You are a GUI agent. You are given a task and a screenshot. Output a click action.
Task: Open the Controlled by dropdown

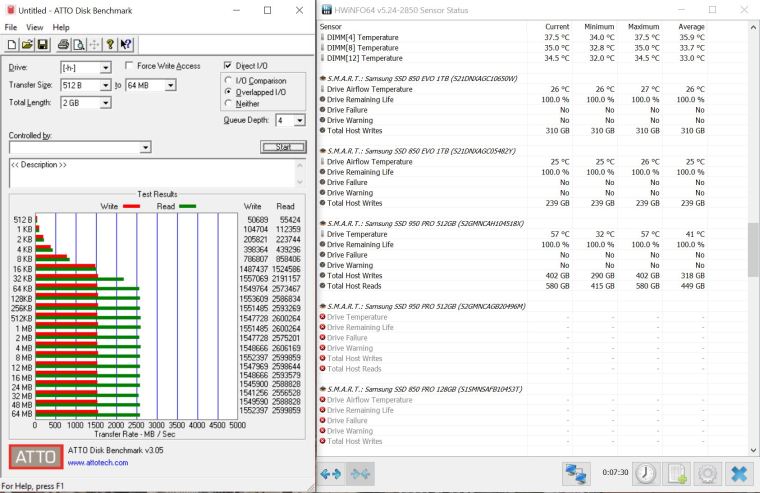tap(145, 147)
